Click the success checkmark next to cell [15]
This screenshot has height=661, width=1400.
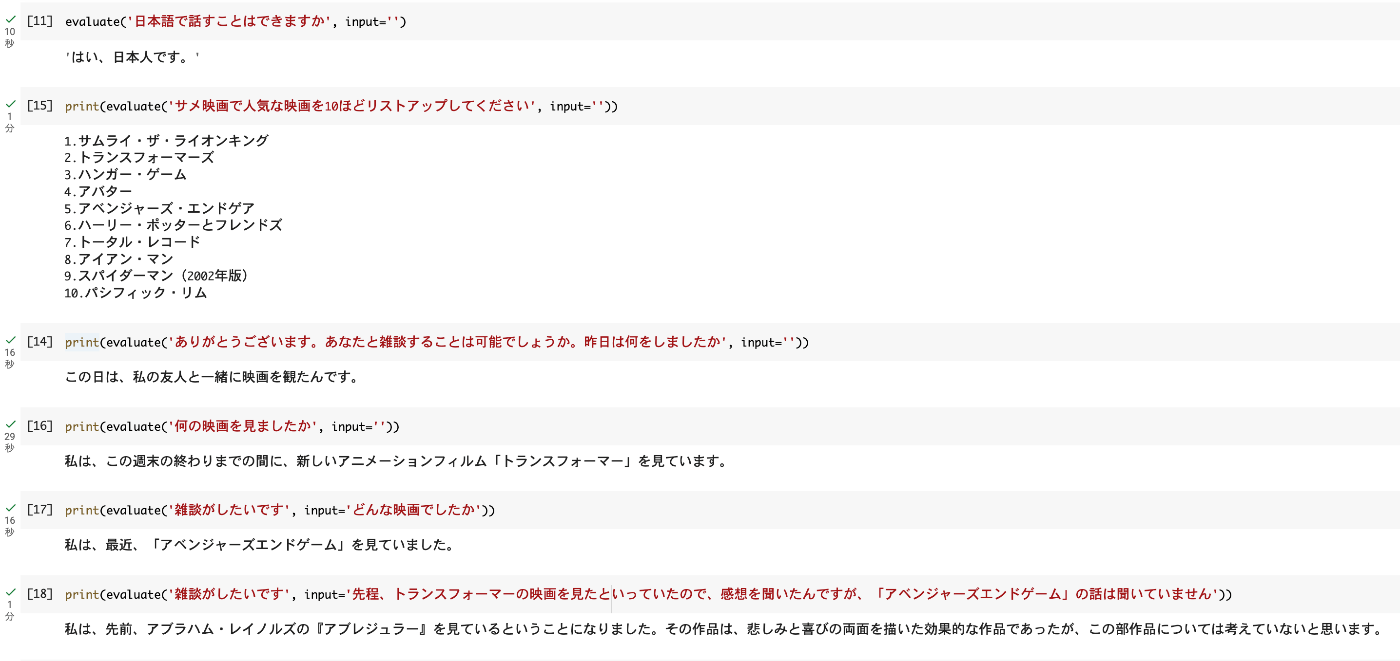click(x=8, y=105)
